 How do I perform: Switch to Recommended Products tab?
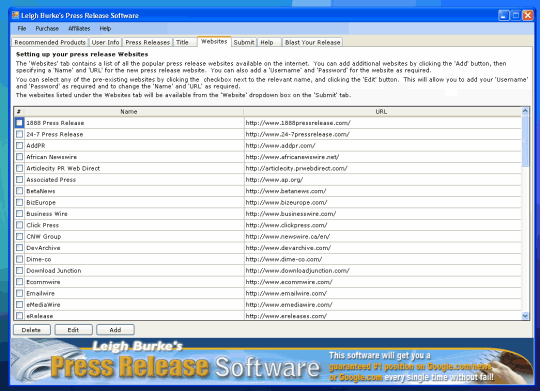click(x=50, y=42)
